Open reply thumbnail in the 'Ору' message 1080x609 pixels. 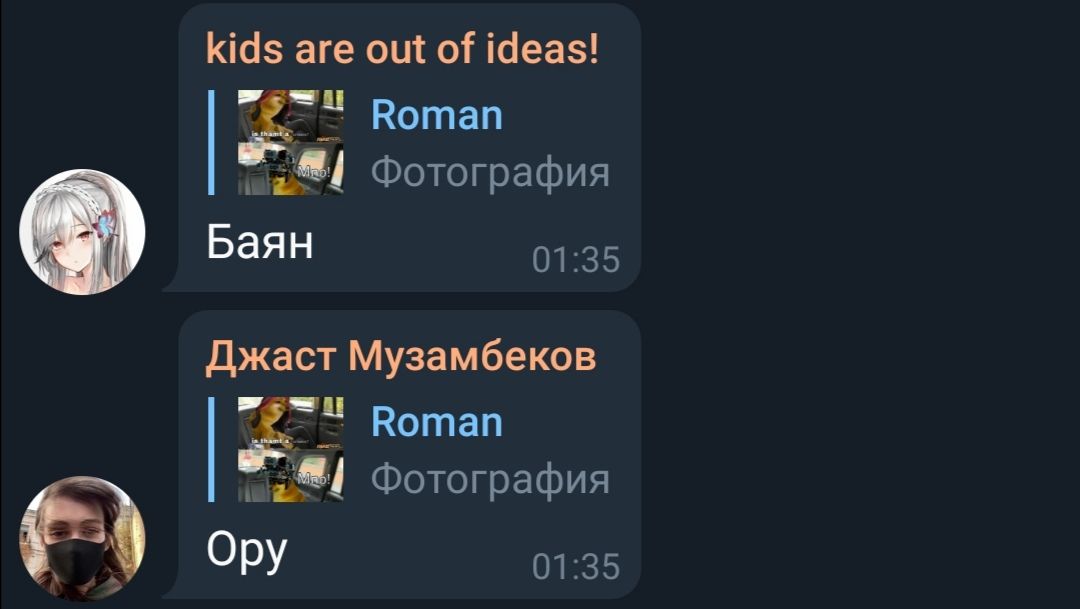click(x=291, y=449)
